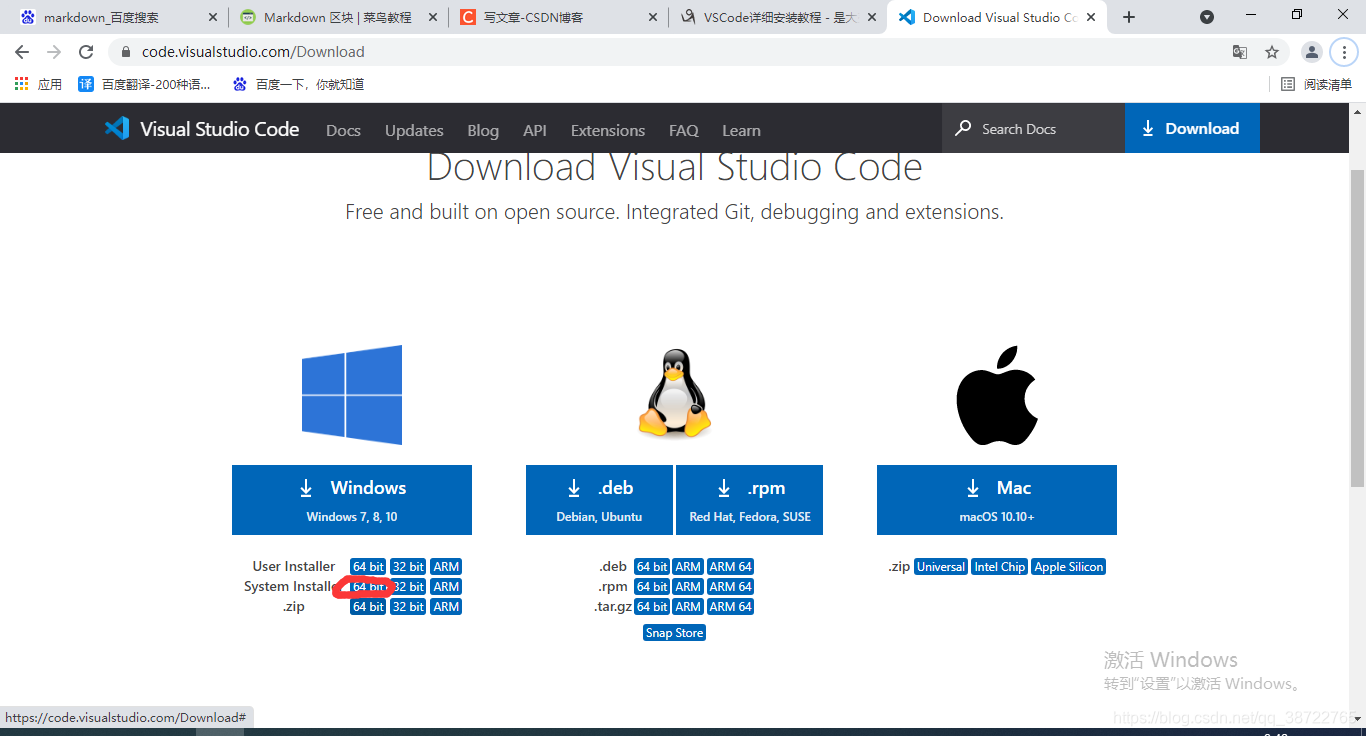This screenshot has height=736, width=1366.
Task: Open the reading list button
Action: point(1317,84)
